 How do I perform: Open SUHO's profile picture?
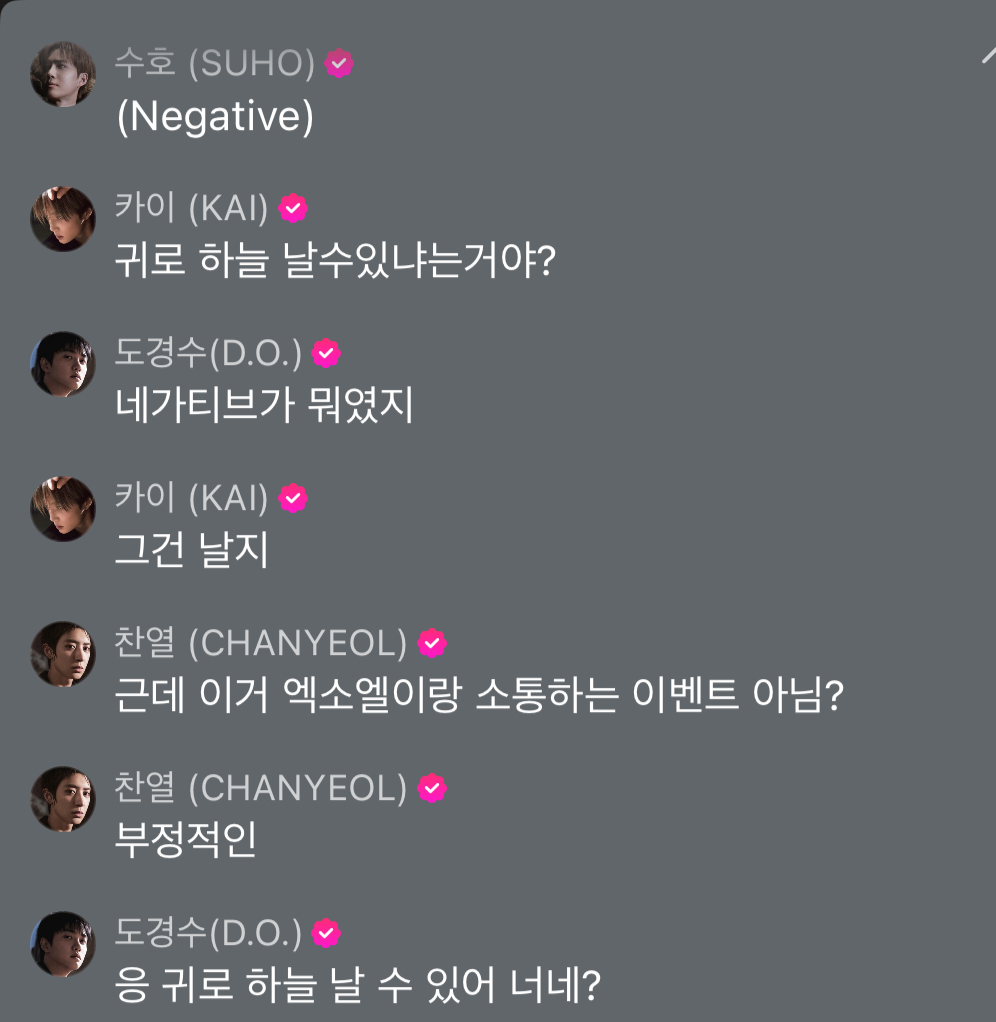[63, 74]
